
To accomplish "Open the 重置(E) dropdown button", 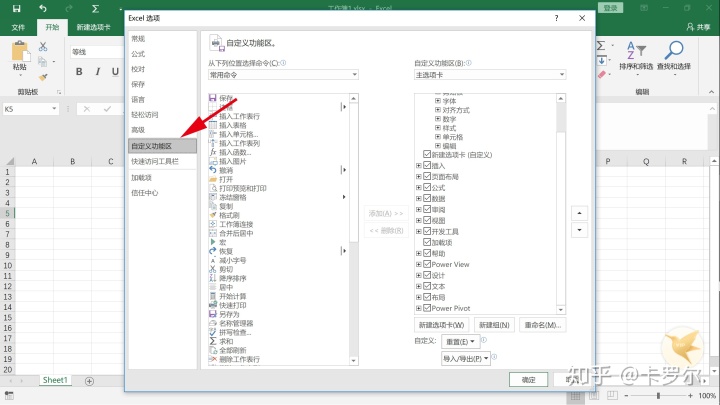I will [x=461, y=341].
